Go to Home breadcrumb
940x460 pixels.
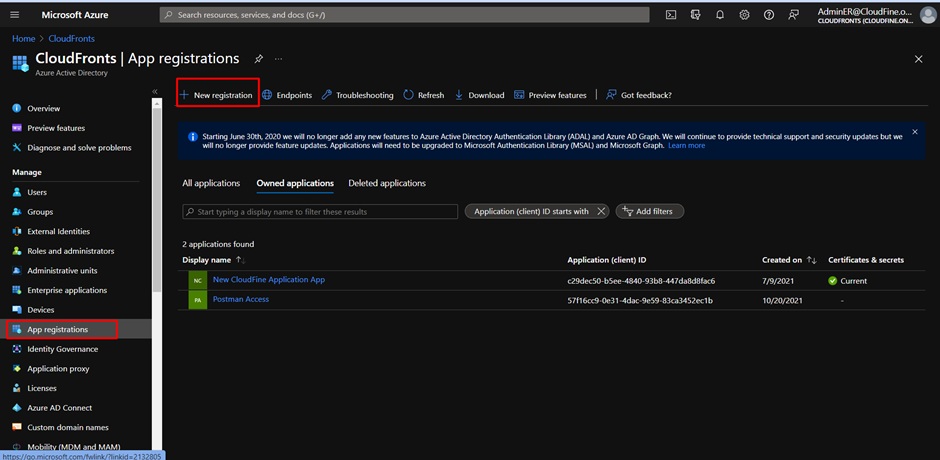tap(23, 39)
